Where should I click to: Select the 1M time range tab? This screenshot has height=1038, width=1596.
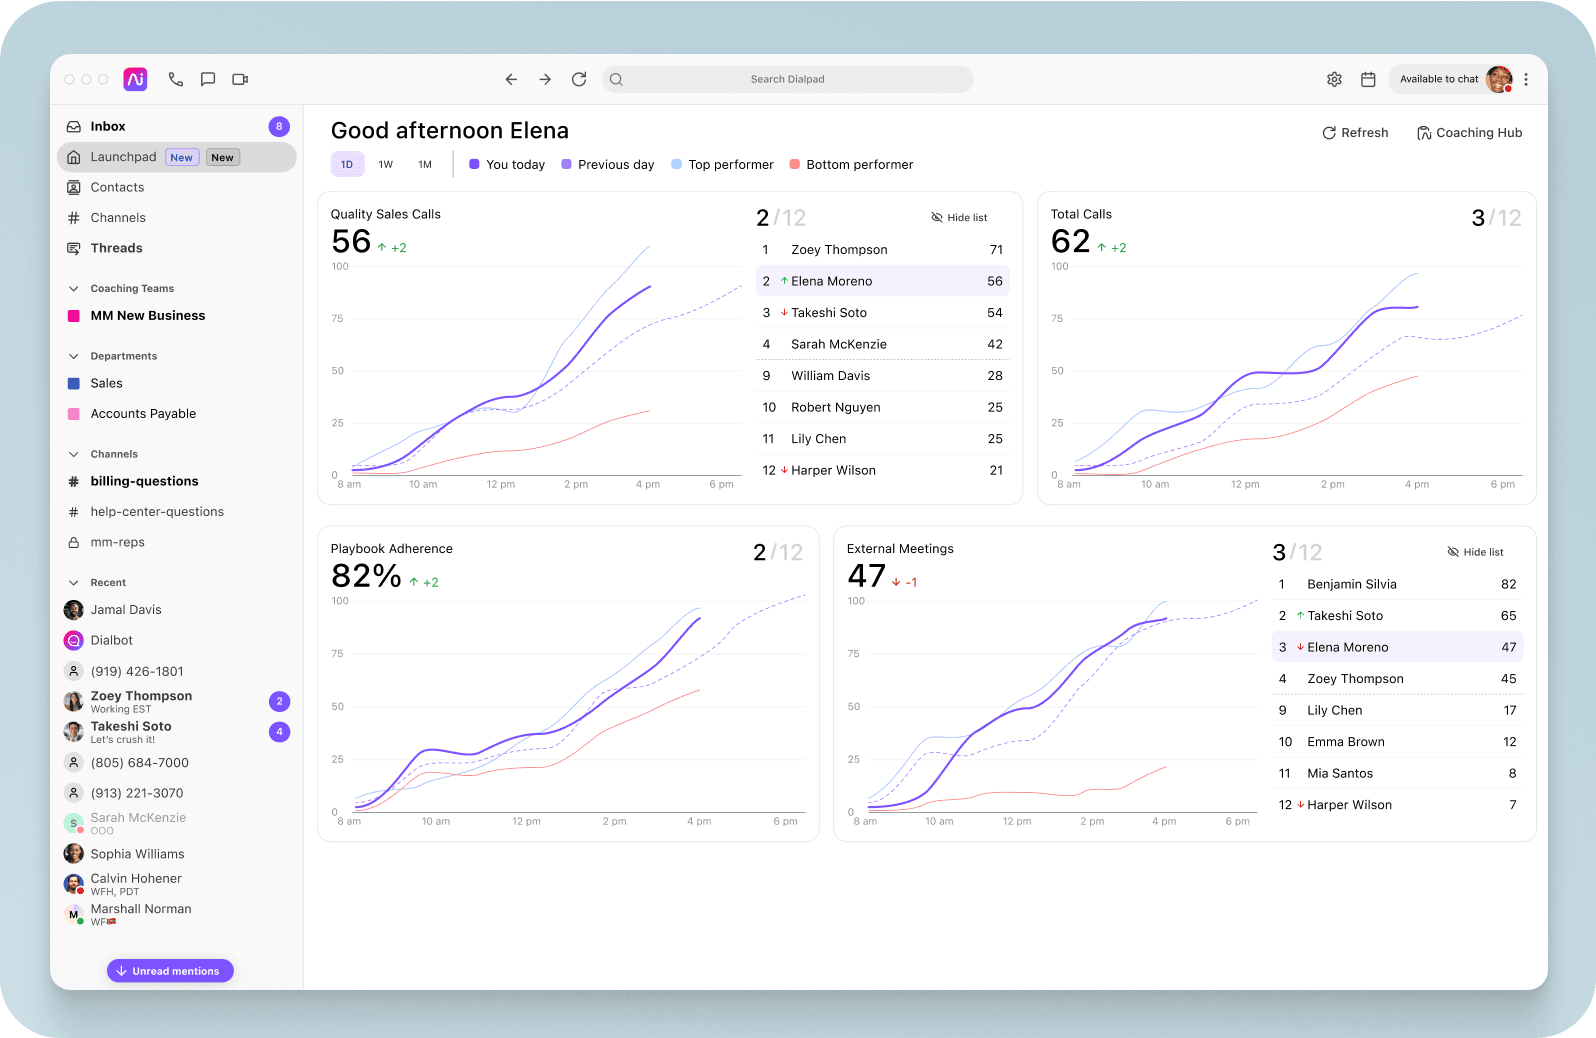click(425, 165)
